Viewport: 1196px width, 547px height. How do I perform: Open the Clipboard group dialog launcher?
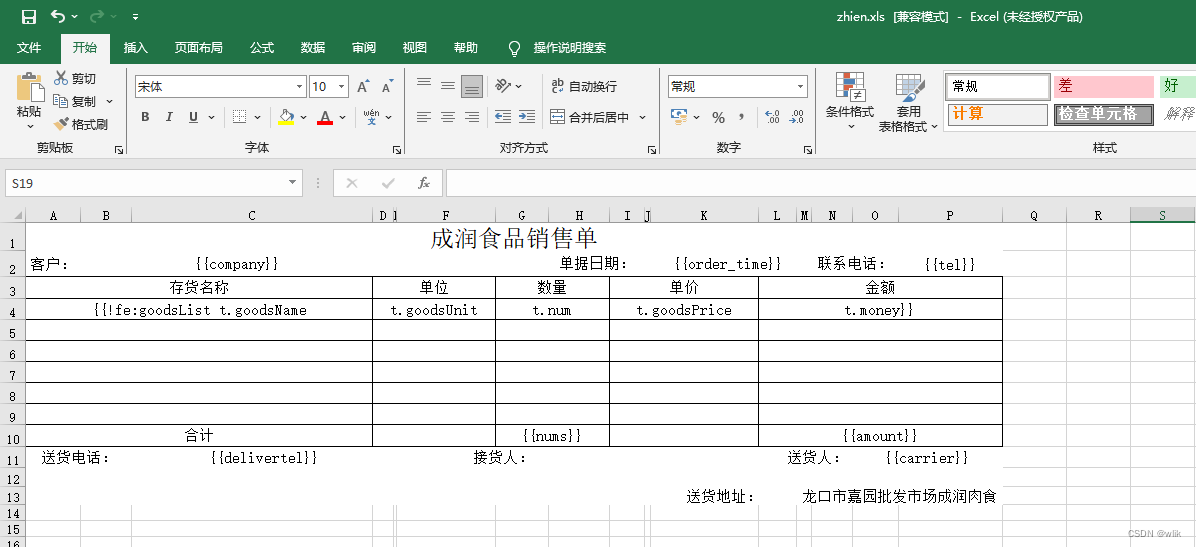click(118, 150)
